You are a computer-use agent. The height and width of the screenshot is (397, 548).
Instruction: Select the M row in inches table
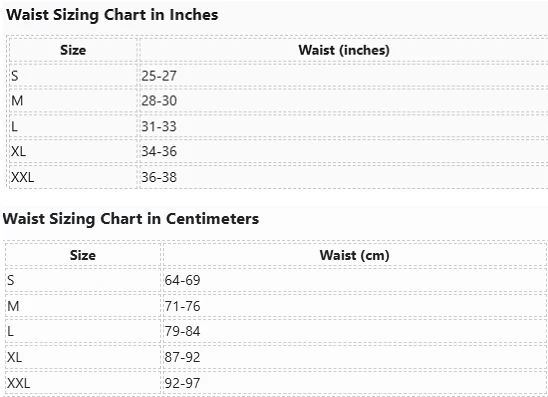279,101
